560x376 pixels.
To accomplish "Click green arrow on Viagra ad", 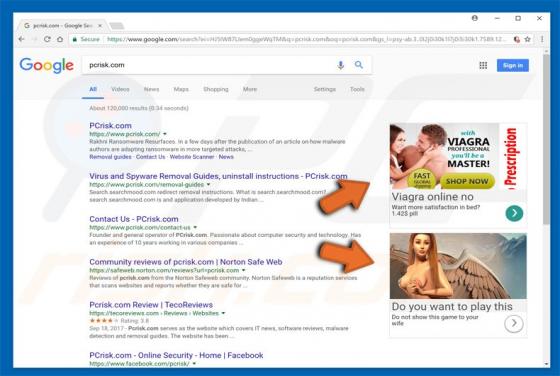I will [514, 213].
